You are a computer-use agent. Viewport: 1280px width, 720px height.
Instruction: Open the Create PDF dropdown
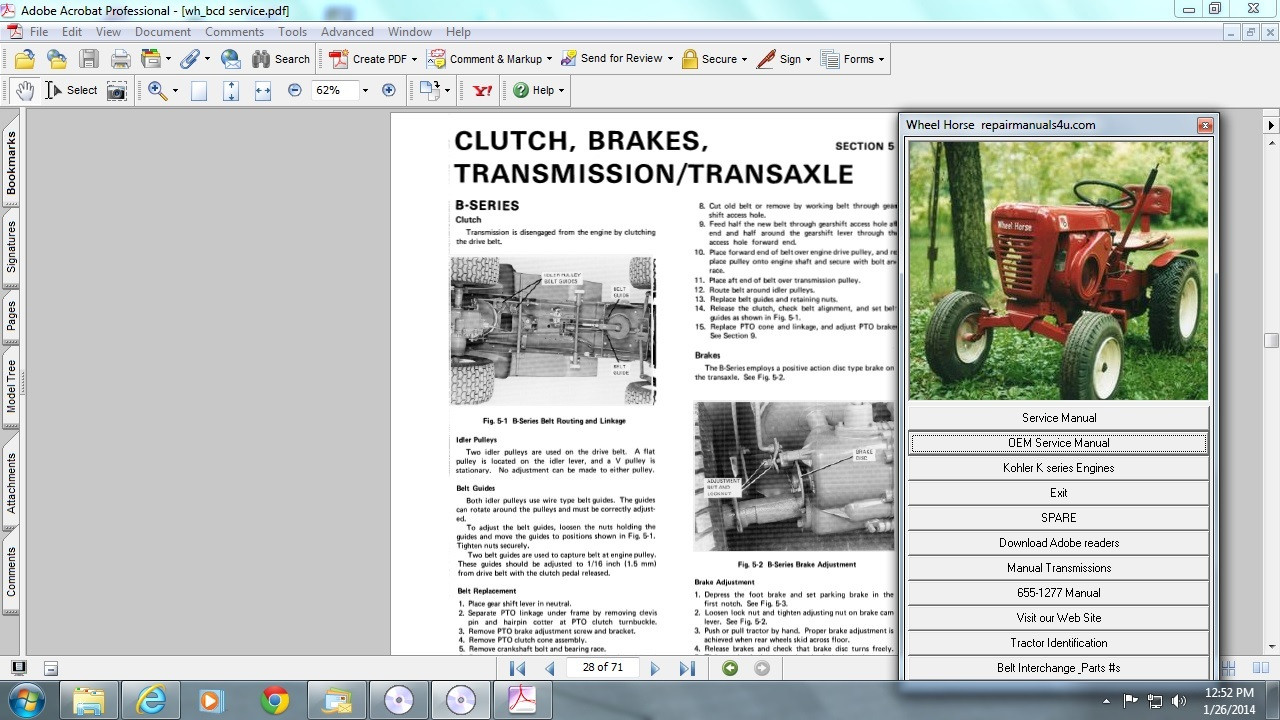coord(415,60)
